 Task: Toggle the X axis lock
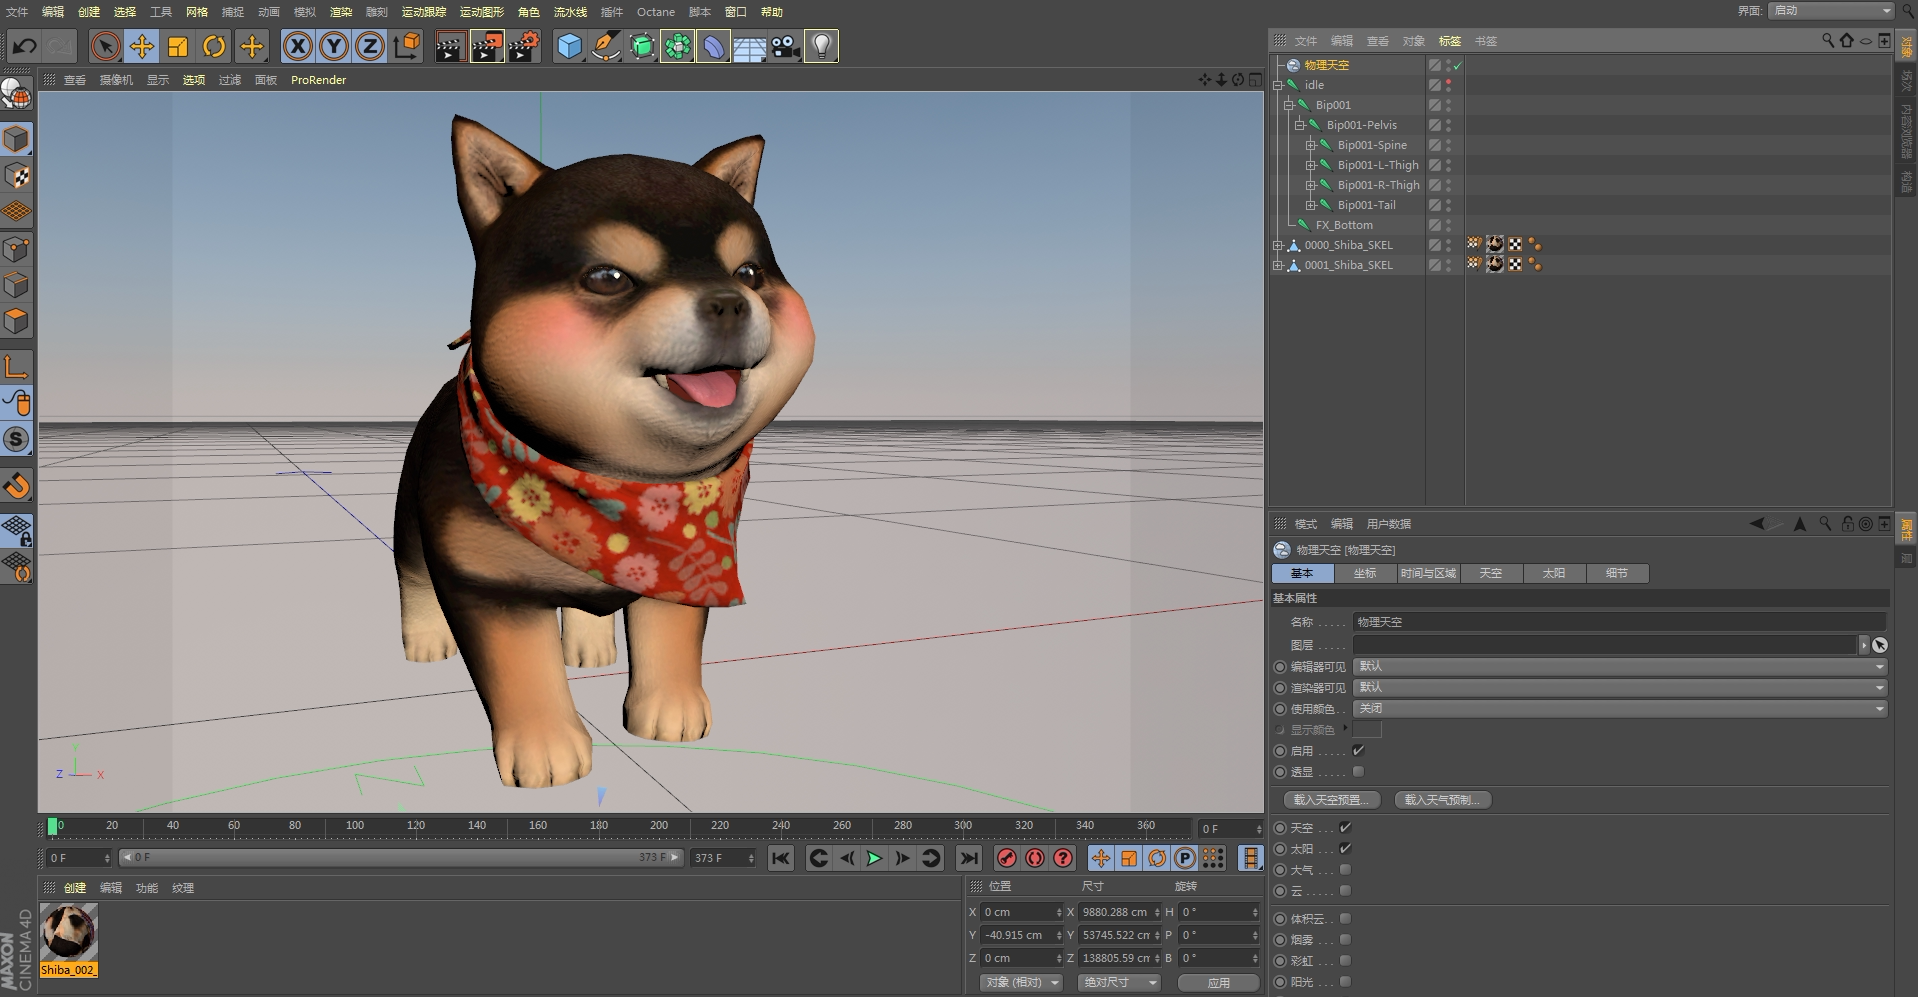click(297, 46)
